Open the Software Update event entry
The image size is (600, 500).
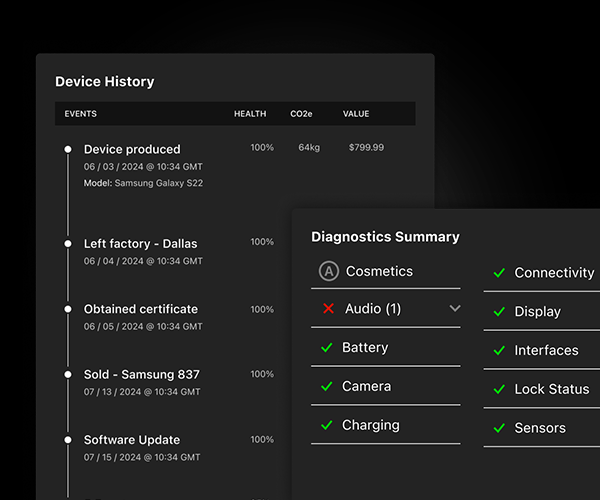pos(132,440)
